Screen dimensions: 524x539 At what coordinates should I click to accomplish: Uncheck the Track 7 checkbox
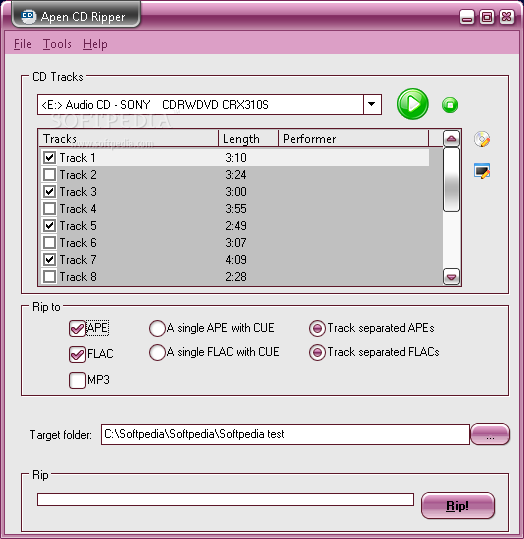point(50,260)
